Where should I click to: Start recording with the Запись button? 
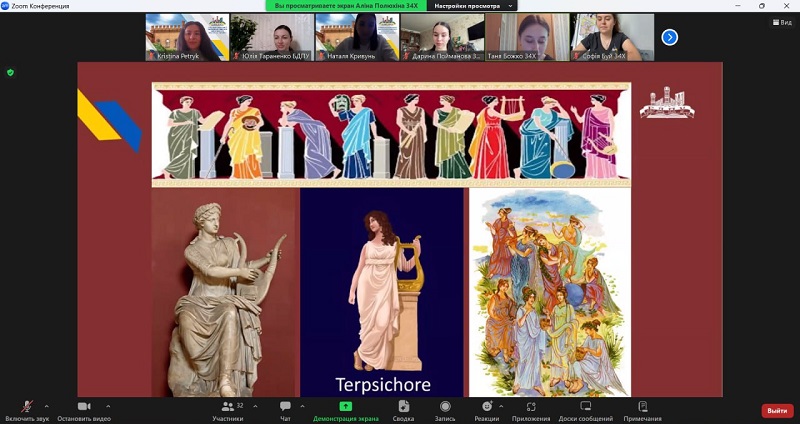pyautogui.click(x=445, y=407)
